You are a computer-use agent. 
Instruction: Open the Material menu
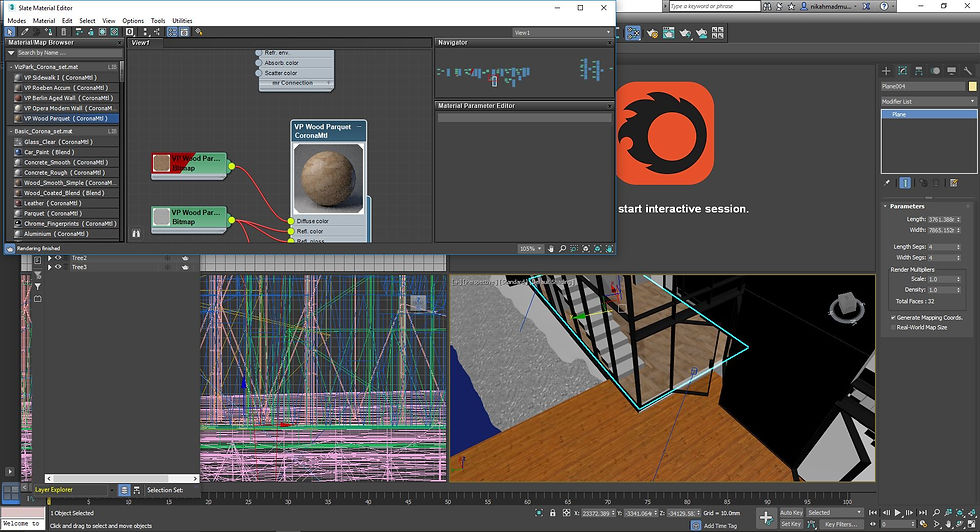(x=44, y=21)
